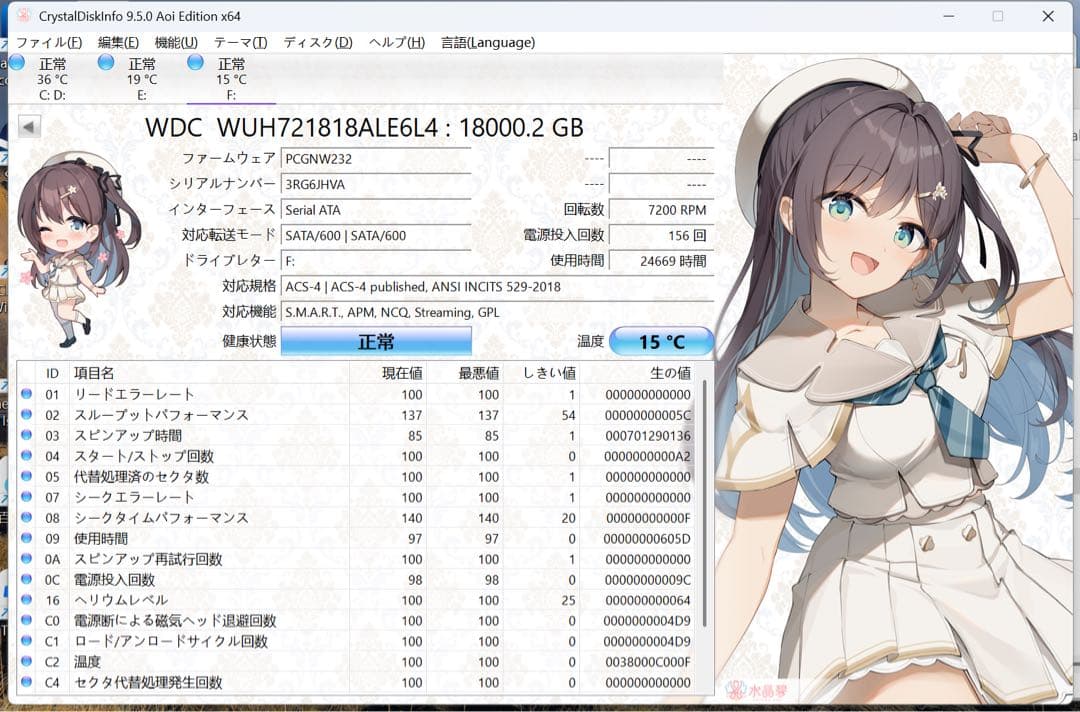Screen dimensions: 1080x712
Task: Open the 言語(Language) dropdown menu
Action: click(487, 42)
